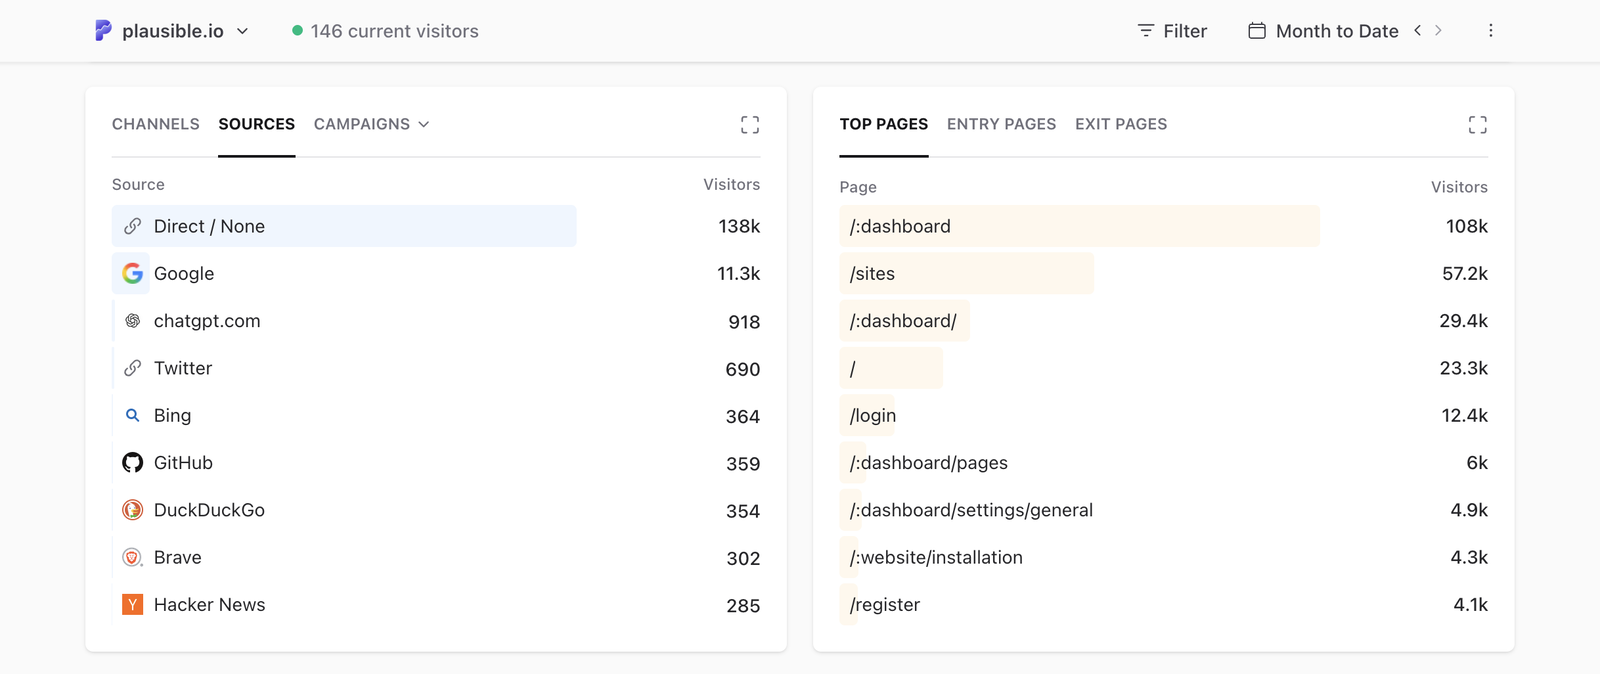The width and height of the screenshot is (1600, 674).
Task: Filter by Twitter source
Action: point(183,368)
